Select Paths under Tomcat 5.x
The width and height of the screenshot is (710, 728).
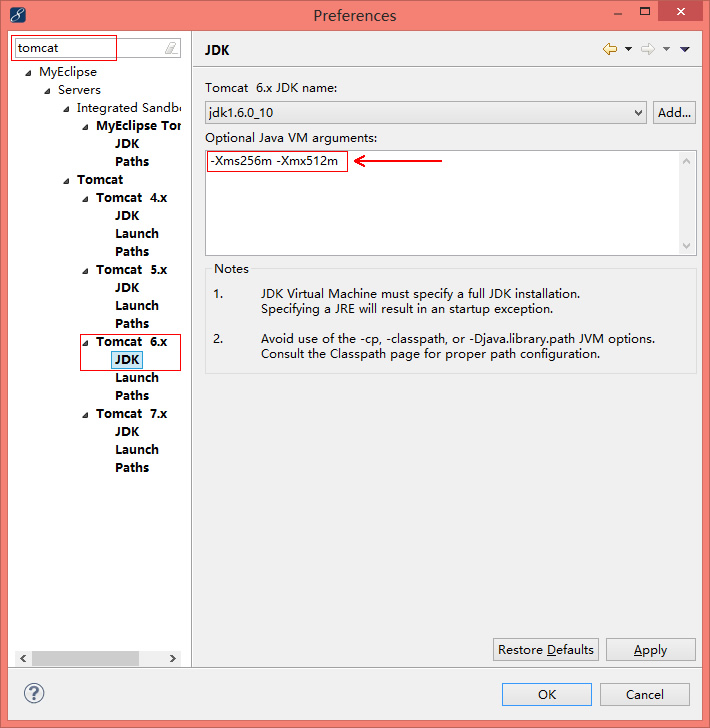pyautogui.click(x=132, y=324)
